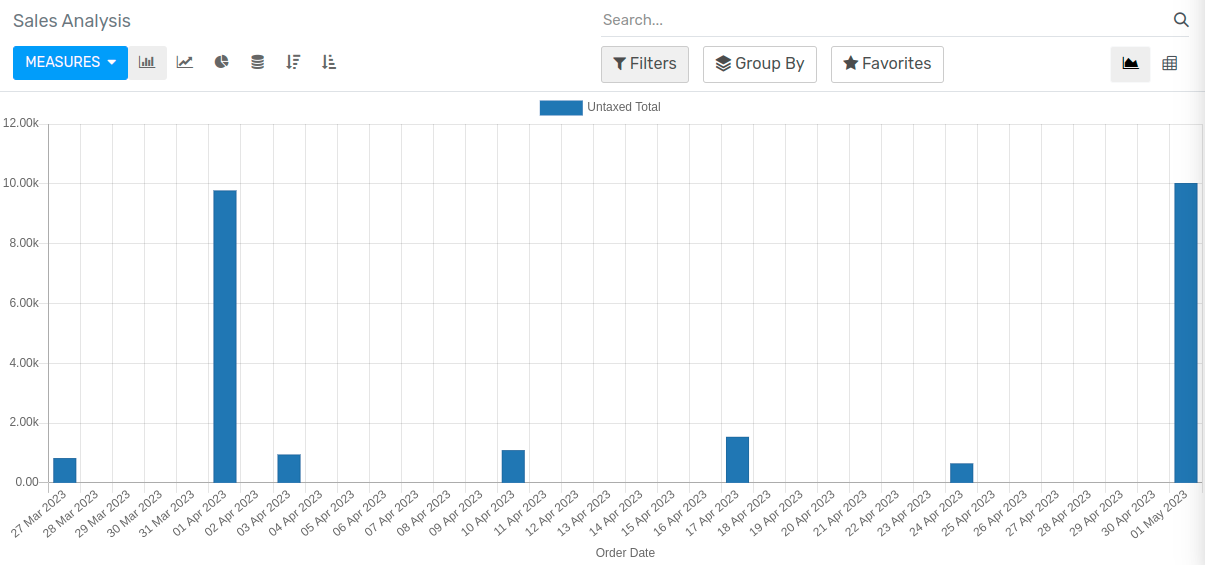Click the 2.00k axis value
Screen dimensions: 1211x565
click(x=24, y=423)
